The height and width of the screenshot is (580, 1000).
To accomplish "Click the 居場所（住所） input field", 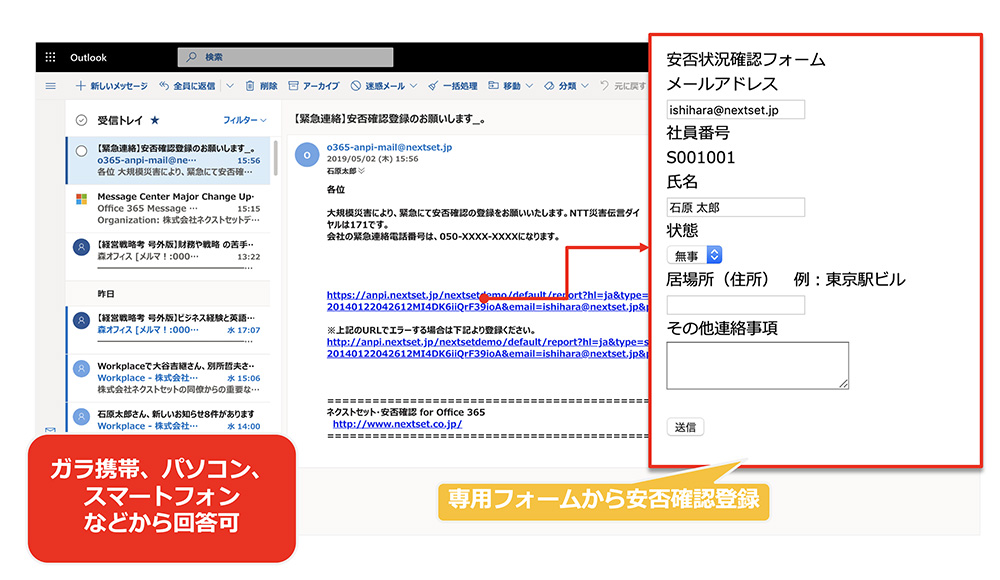I will (x=735, y=305).
